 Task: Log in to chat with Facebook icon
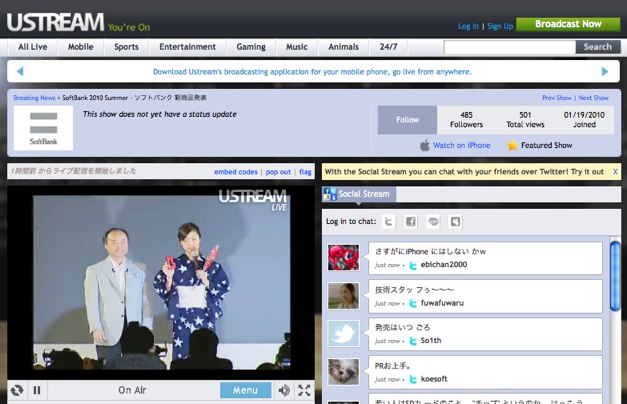click(x=411, y=222)
